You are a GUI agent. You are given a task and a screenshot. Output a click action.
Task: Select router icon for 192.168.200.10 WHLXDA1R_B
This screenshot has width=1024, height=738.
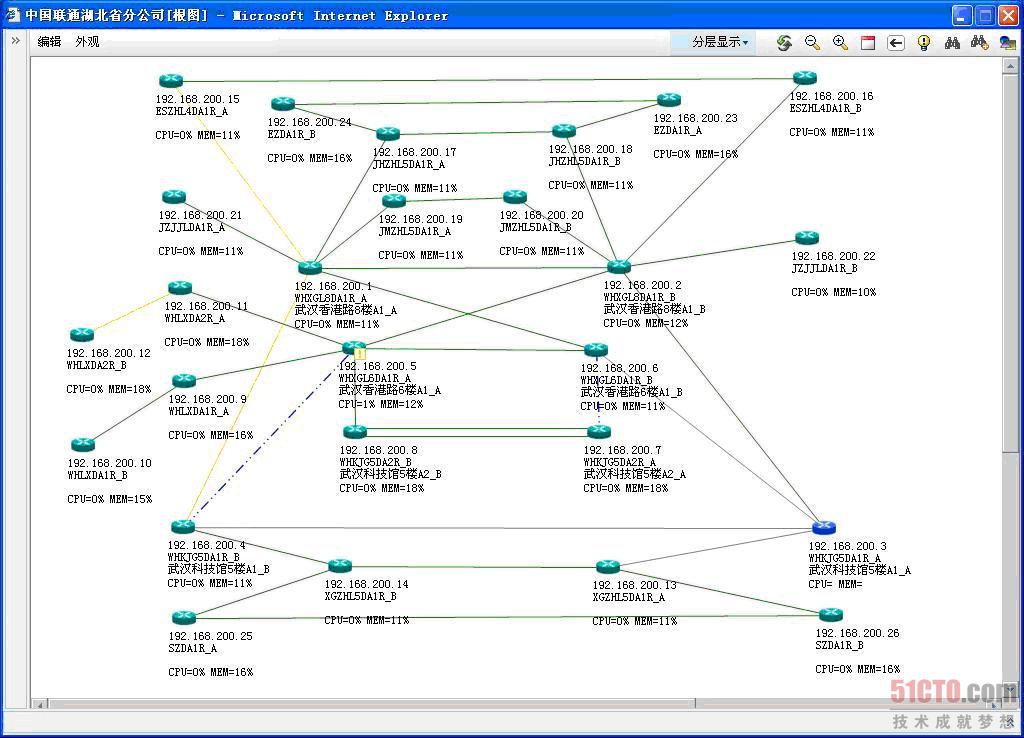[82, 445]
